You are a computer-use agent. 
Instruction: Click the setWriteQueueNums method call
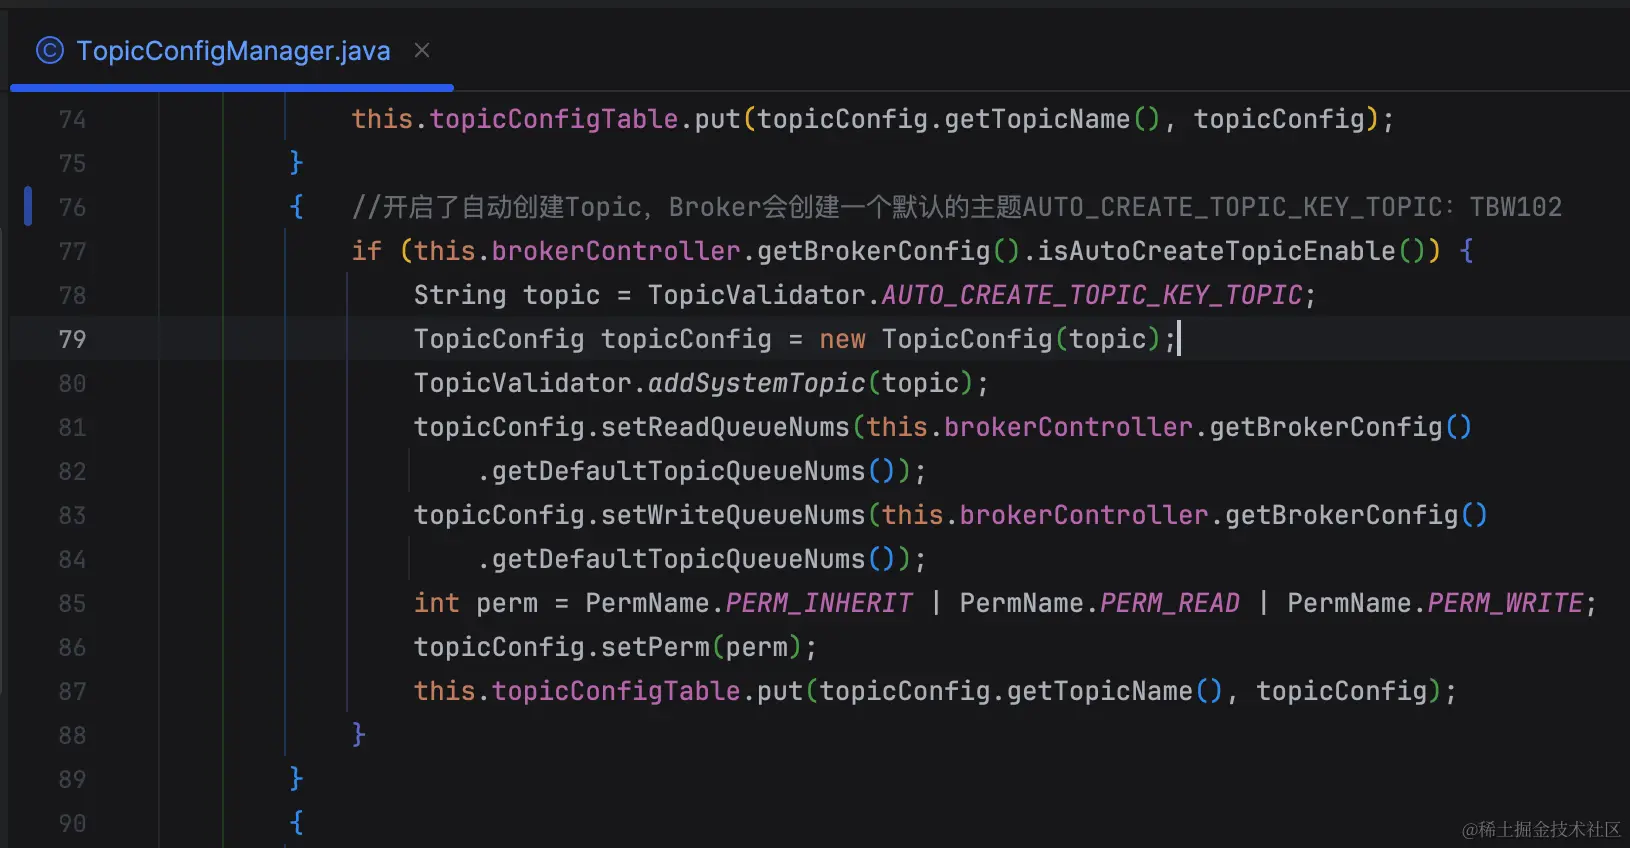(733, 515)
